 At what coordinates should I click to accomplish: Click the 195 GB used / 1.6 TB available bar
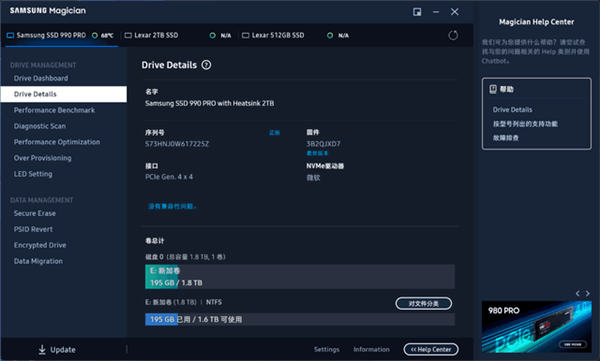(x=300, y=319)
